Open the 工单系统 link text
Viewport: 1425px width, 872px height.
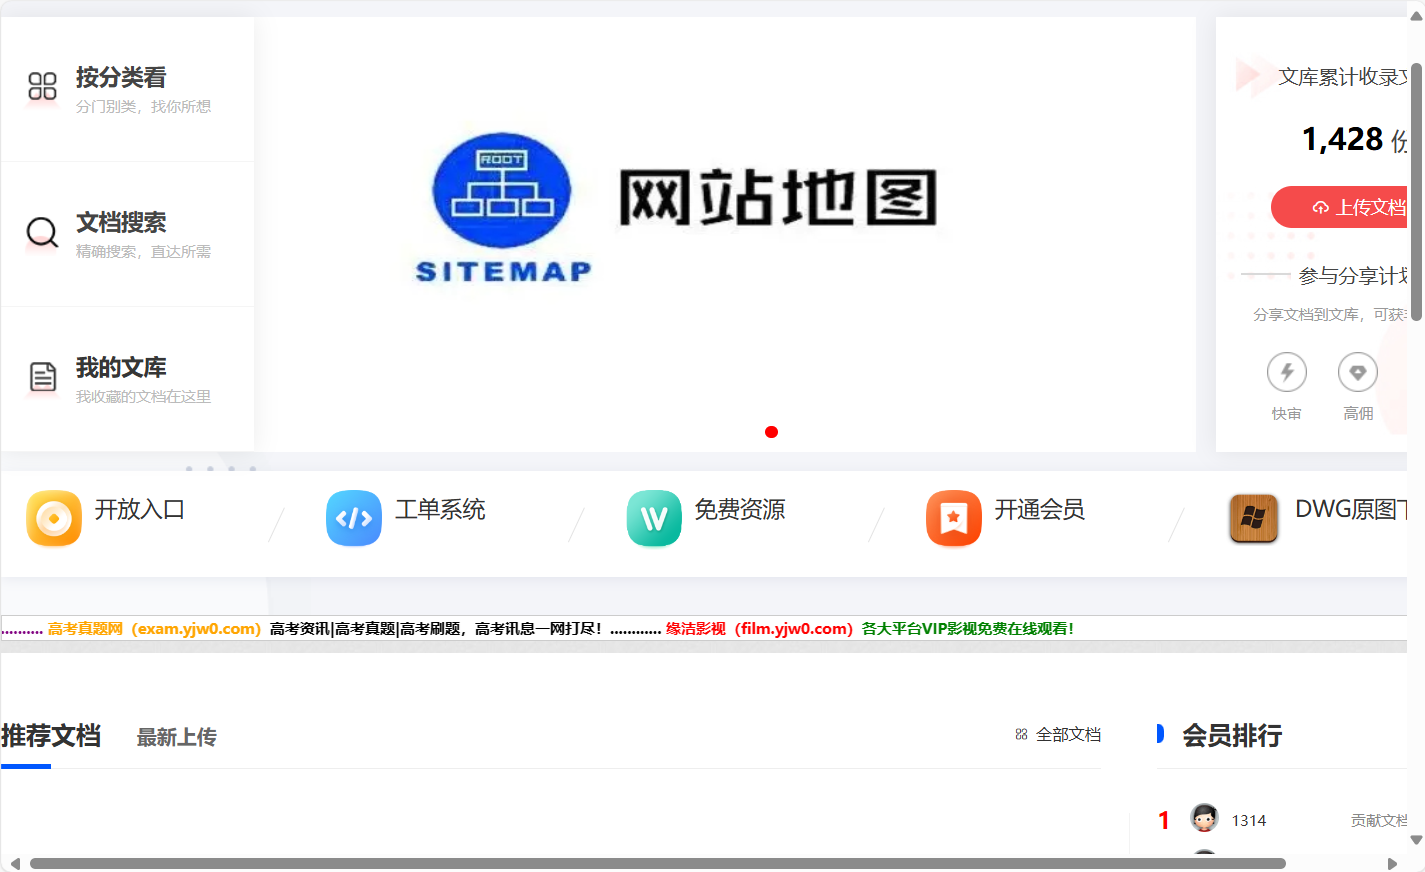tap(440, 509)
